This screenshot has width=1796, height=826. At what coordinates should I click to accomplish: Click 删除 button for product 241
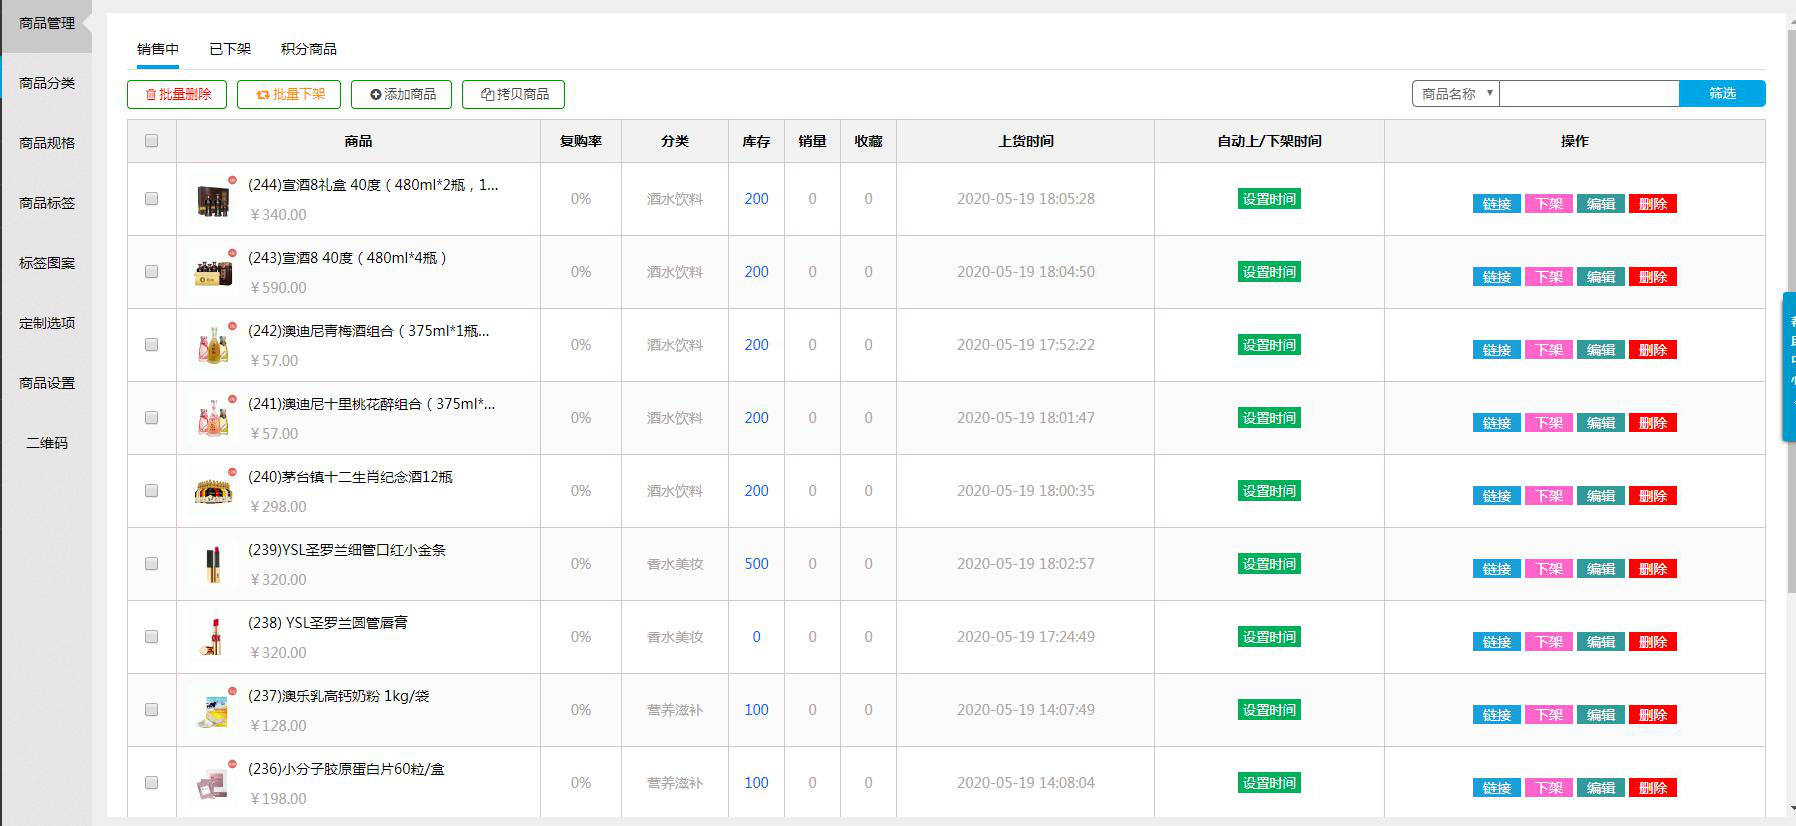(x=1653, y=423)
